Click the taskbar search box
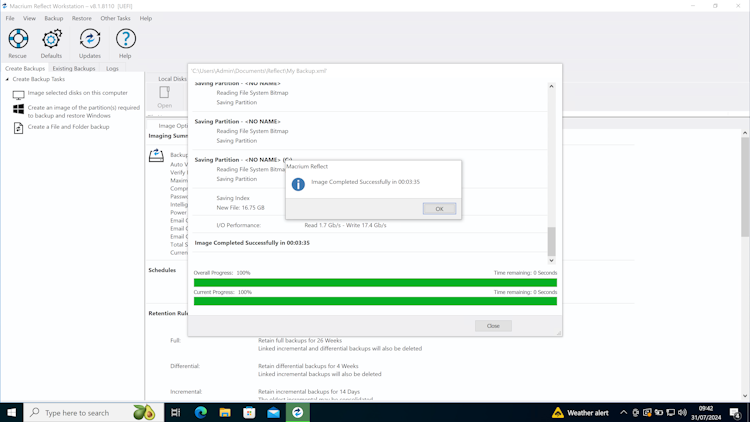This screenshot has width=750, height=422. tap(94, 412)
